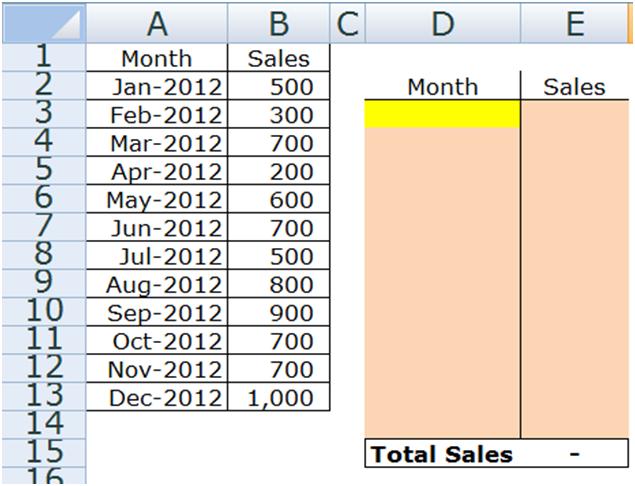635x486 pixels.
Task: Select row 14 header
Action: pyautogui.click(x=43, y=425)
